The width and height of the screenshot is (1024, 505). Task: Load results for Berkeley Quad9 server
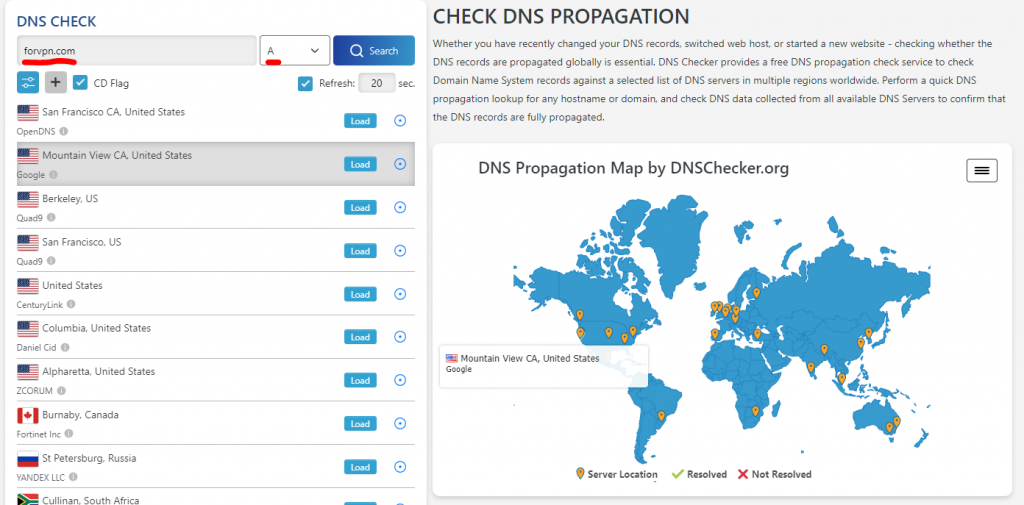pos(360,208)
